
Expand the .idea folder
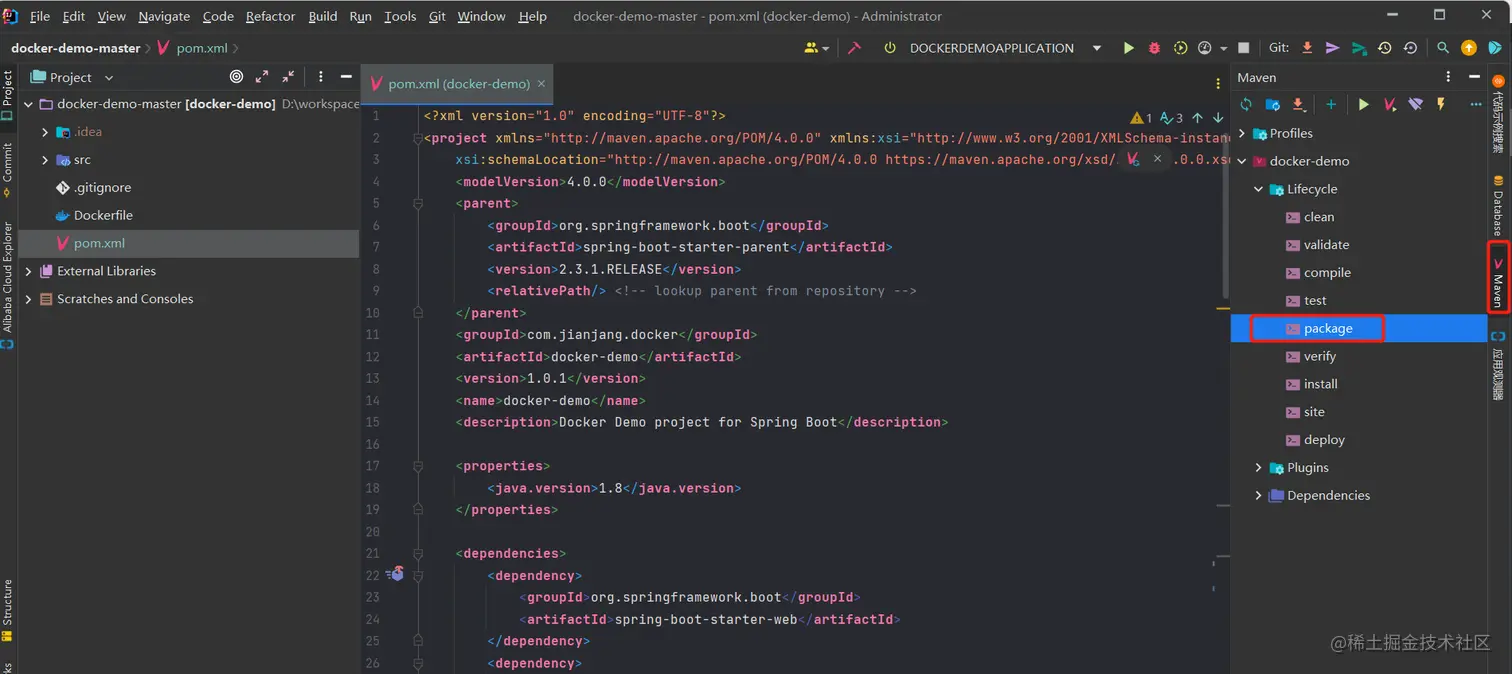[x=45, y=132]
